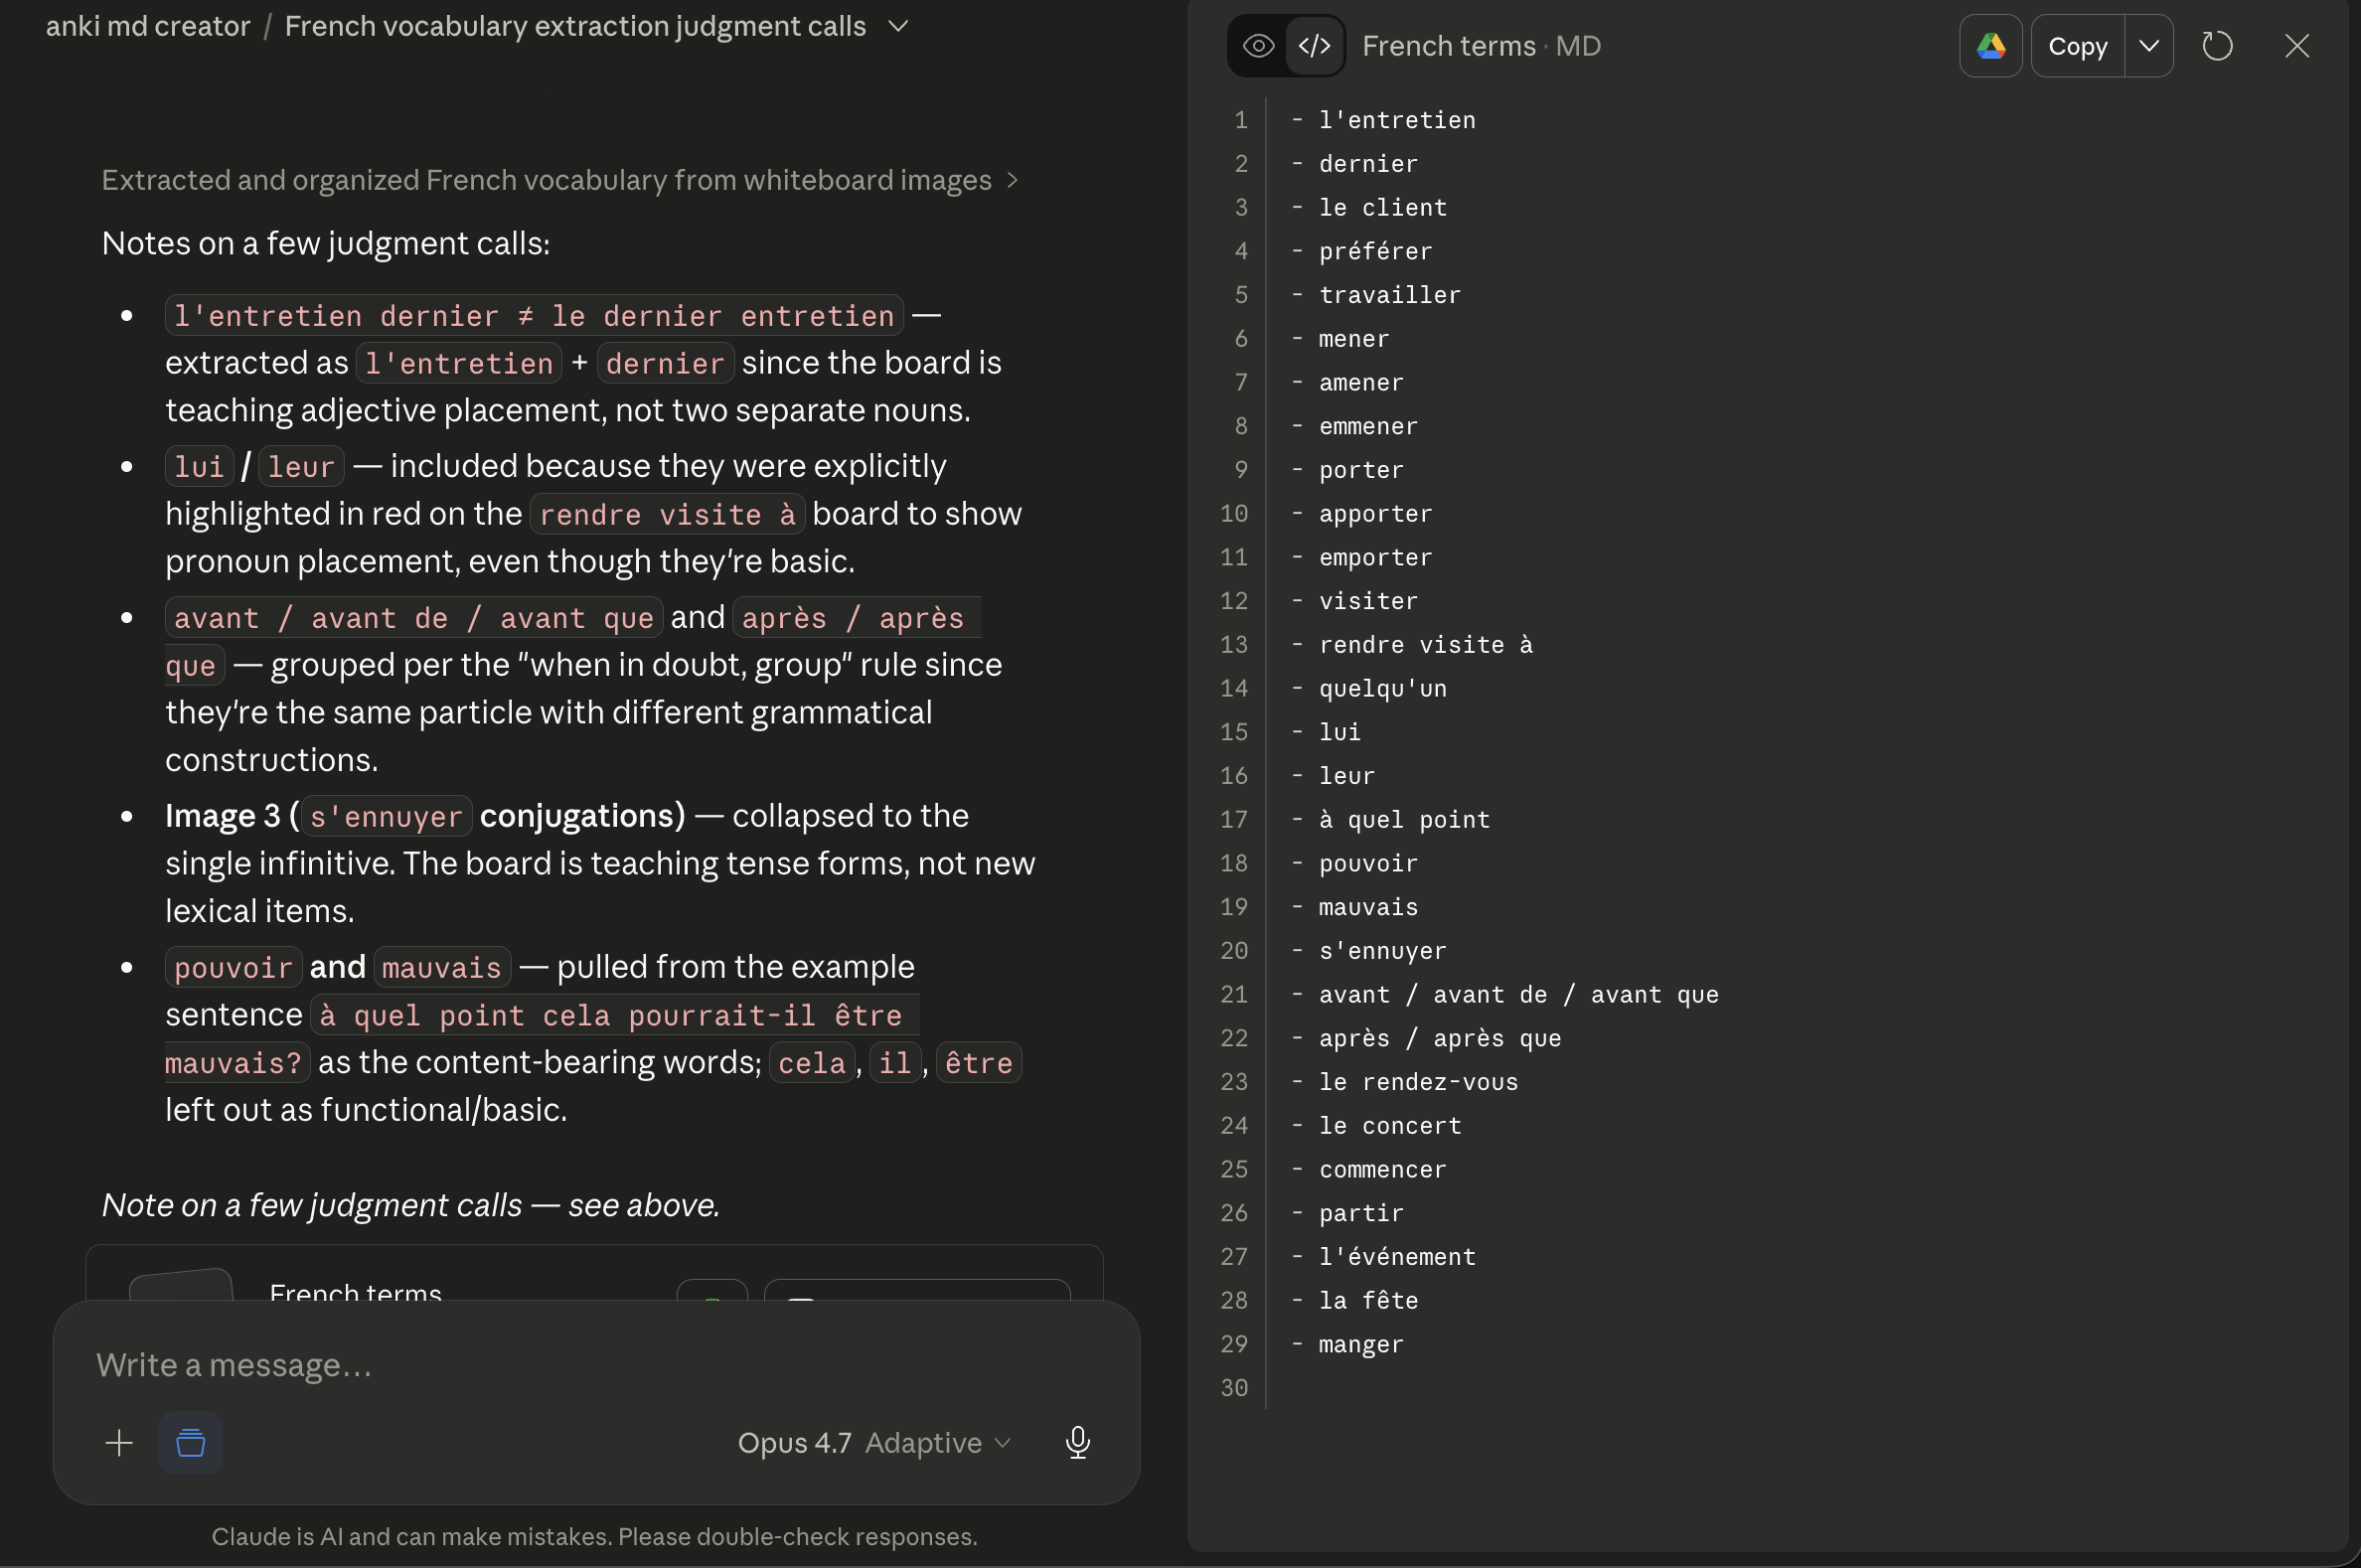This screenshot has height=1568, width=2361.
Task: Add attachment with plus icon
Action: [119, 1442]
